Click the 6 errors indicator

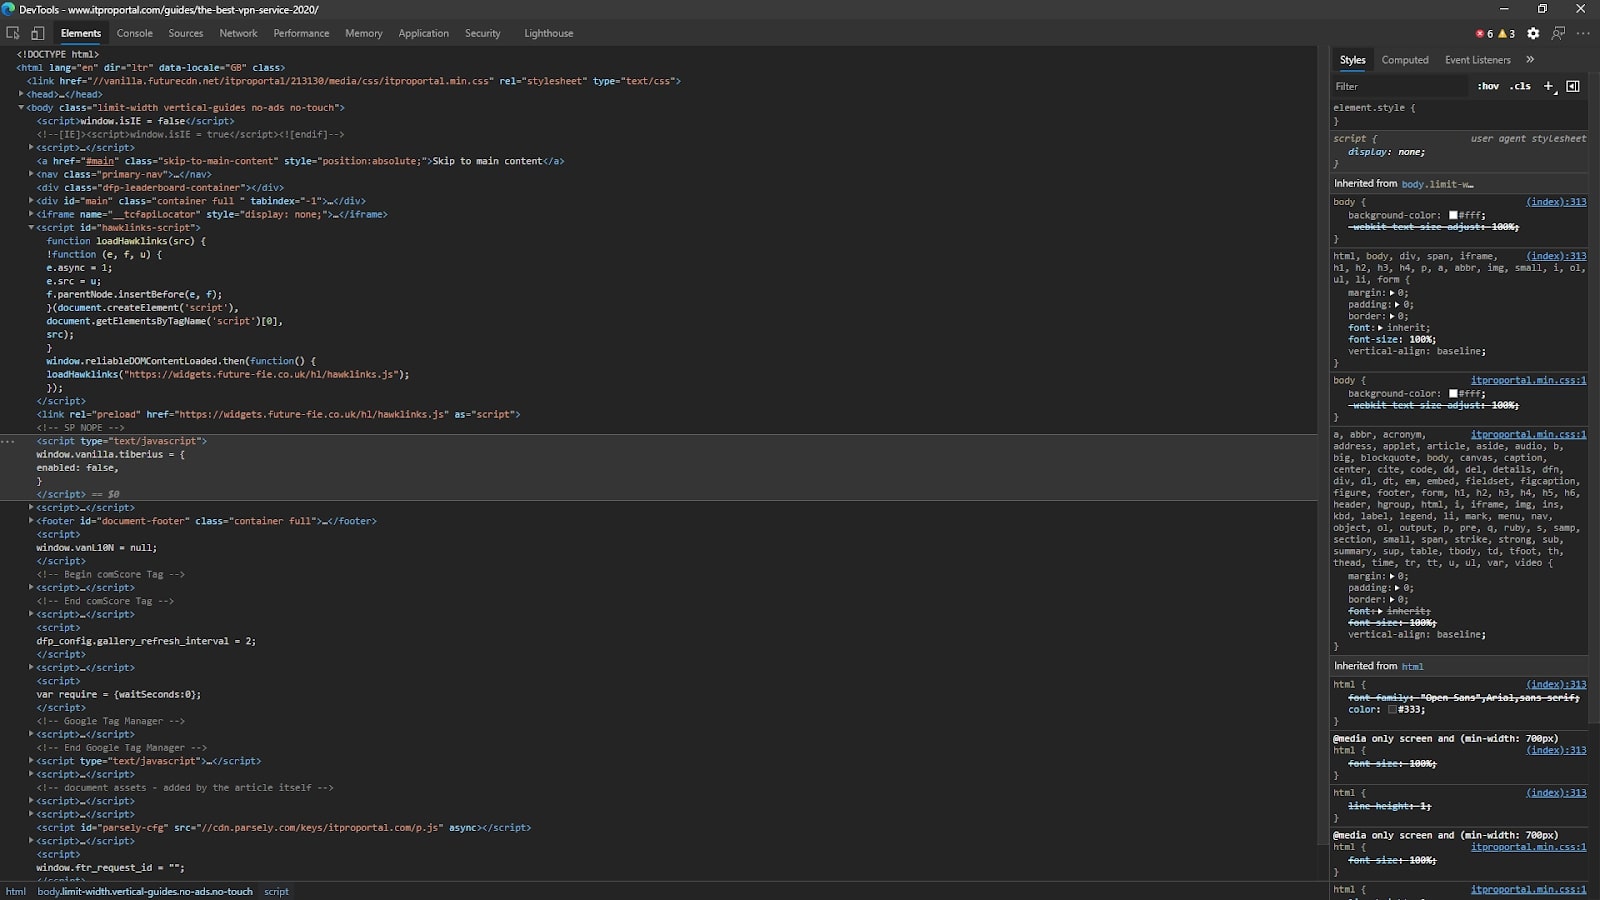click(x=1483, y=33)
